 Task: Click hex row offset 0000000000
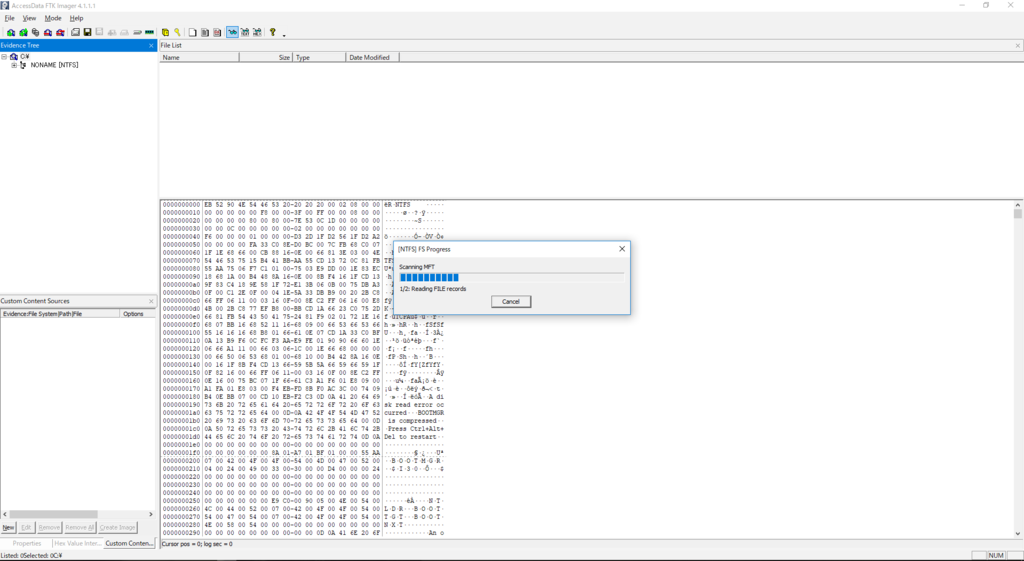(182, 205)
